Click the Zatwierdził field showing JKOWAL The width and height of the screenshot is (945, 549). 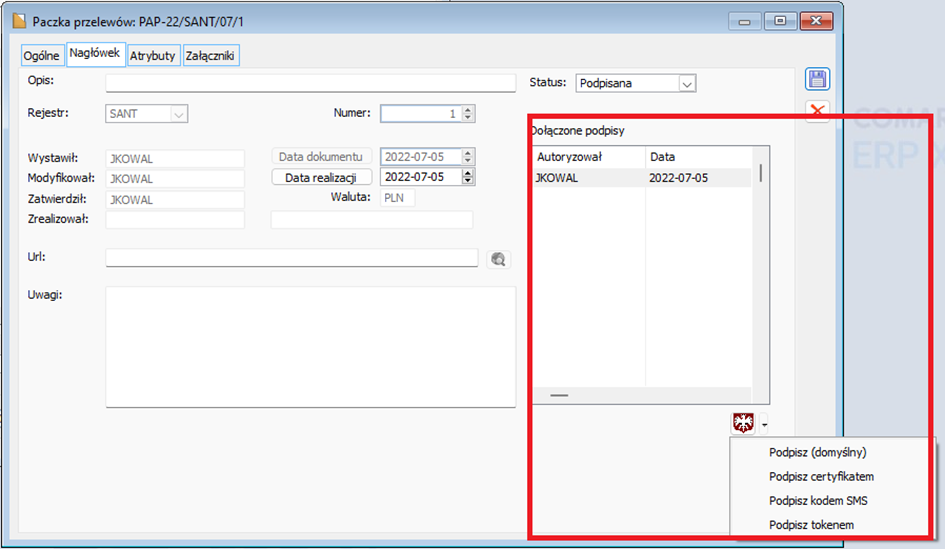175,199
